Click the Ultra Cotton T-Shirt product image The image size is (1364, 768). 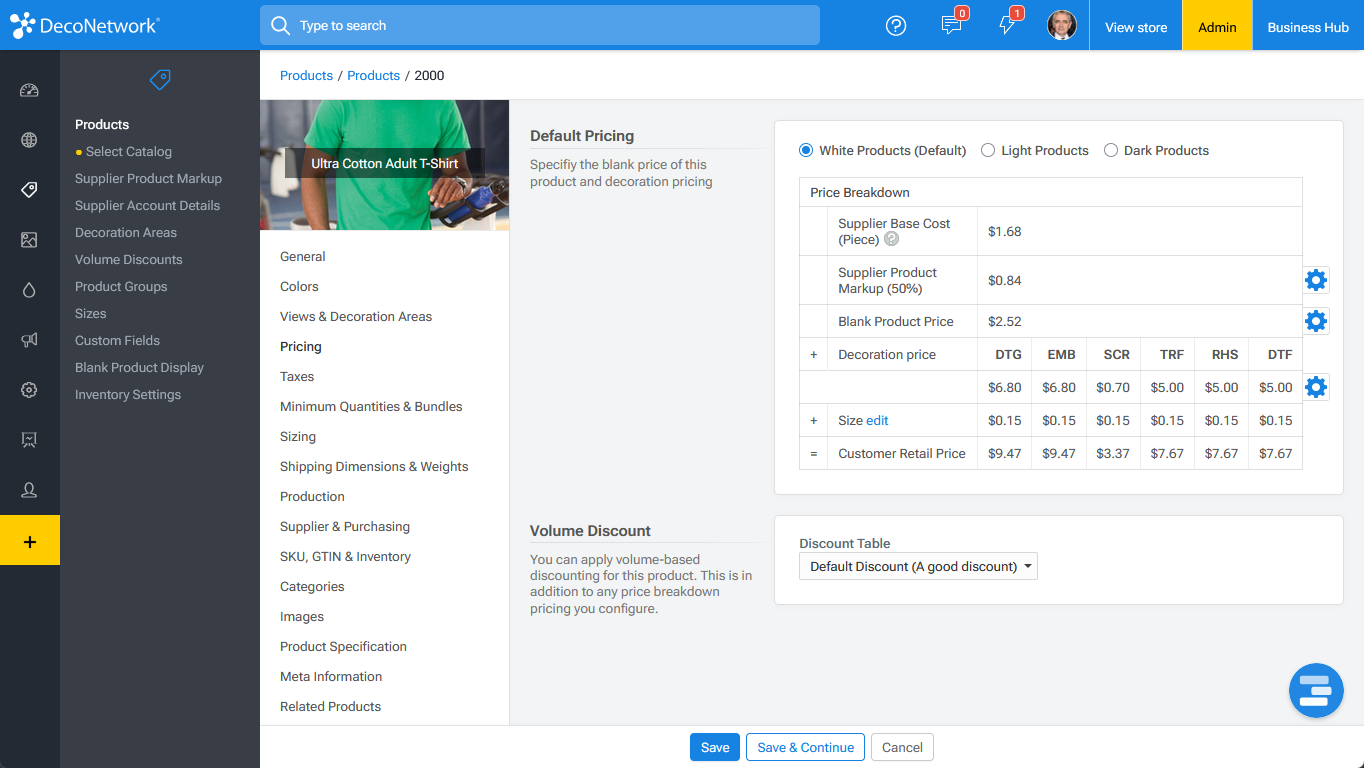click(385, 165)
